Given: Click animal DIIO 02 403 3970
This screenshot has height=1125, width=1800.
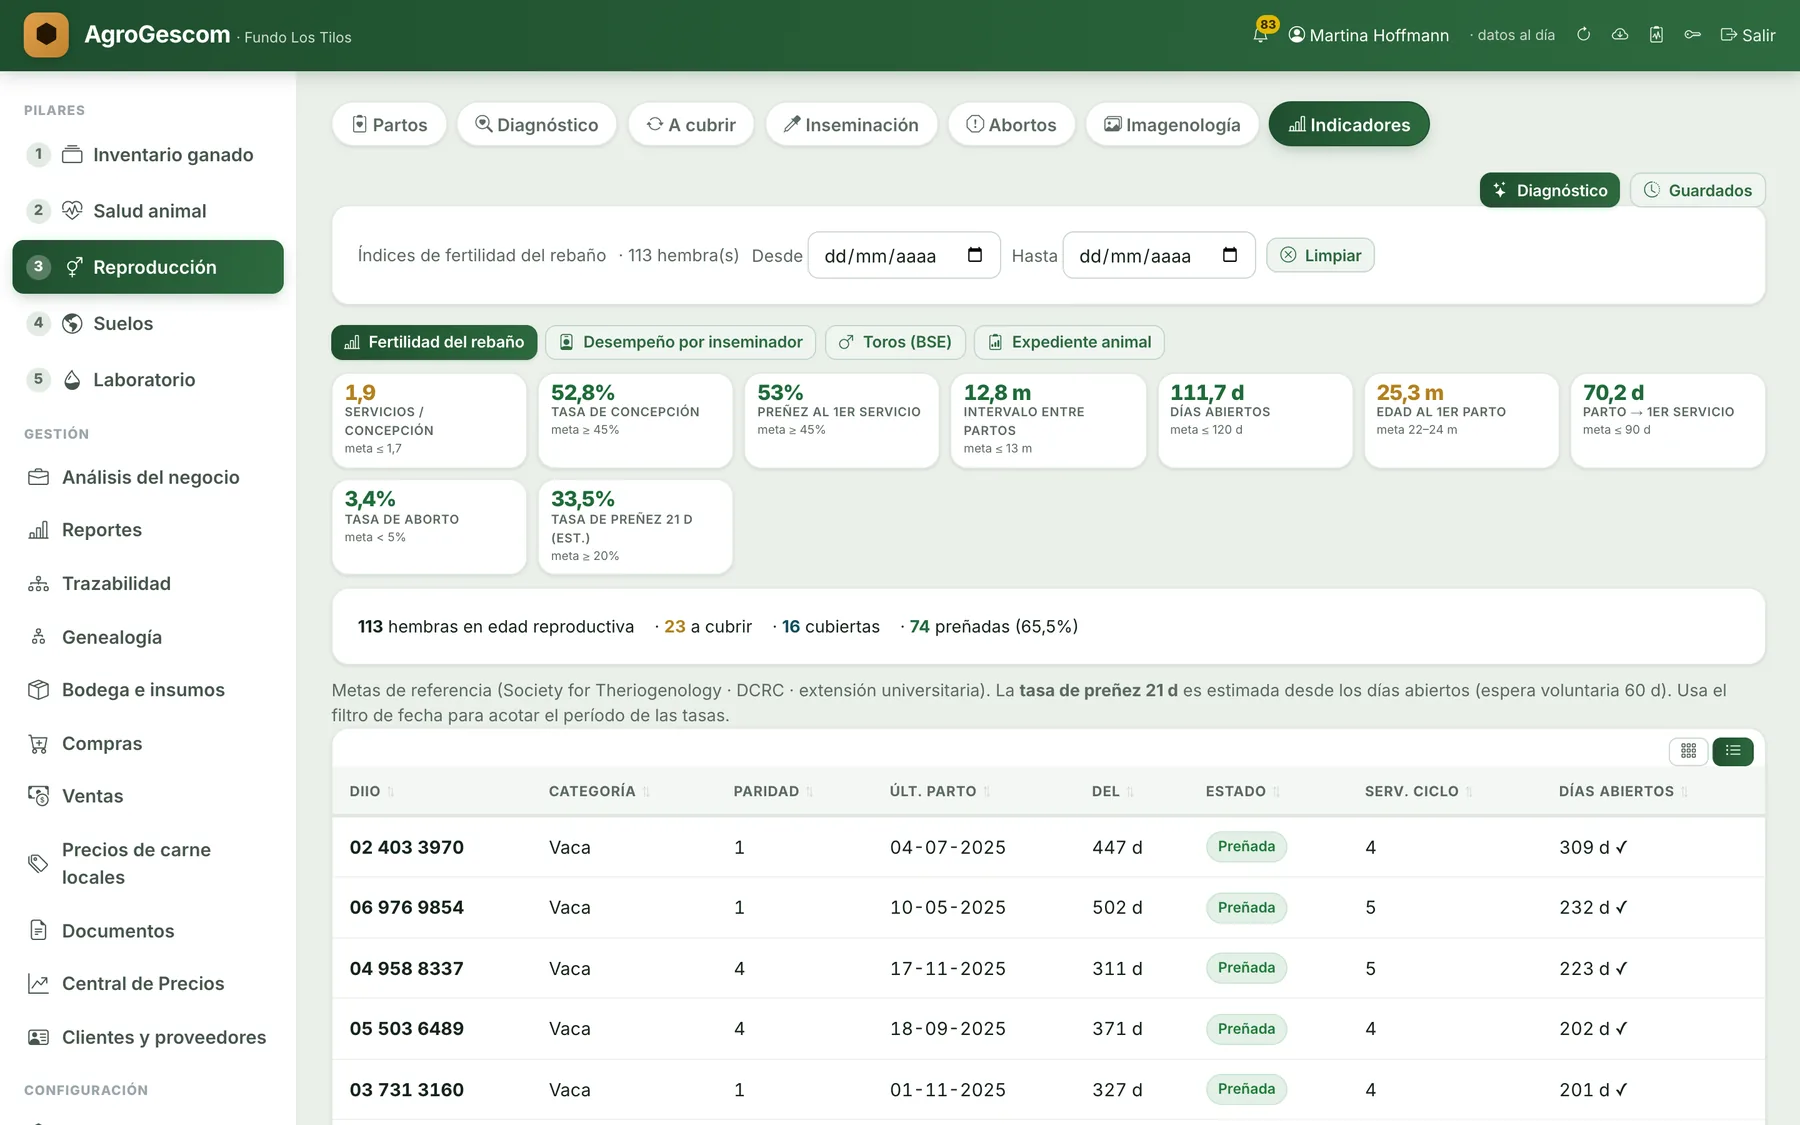Looking at the screenshot, I should click(x=406, y=847).
